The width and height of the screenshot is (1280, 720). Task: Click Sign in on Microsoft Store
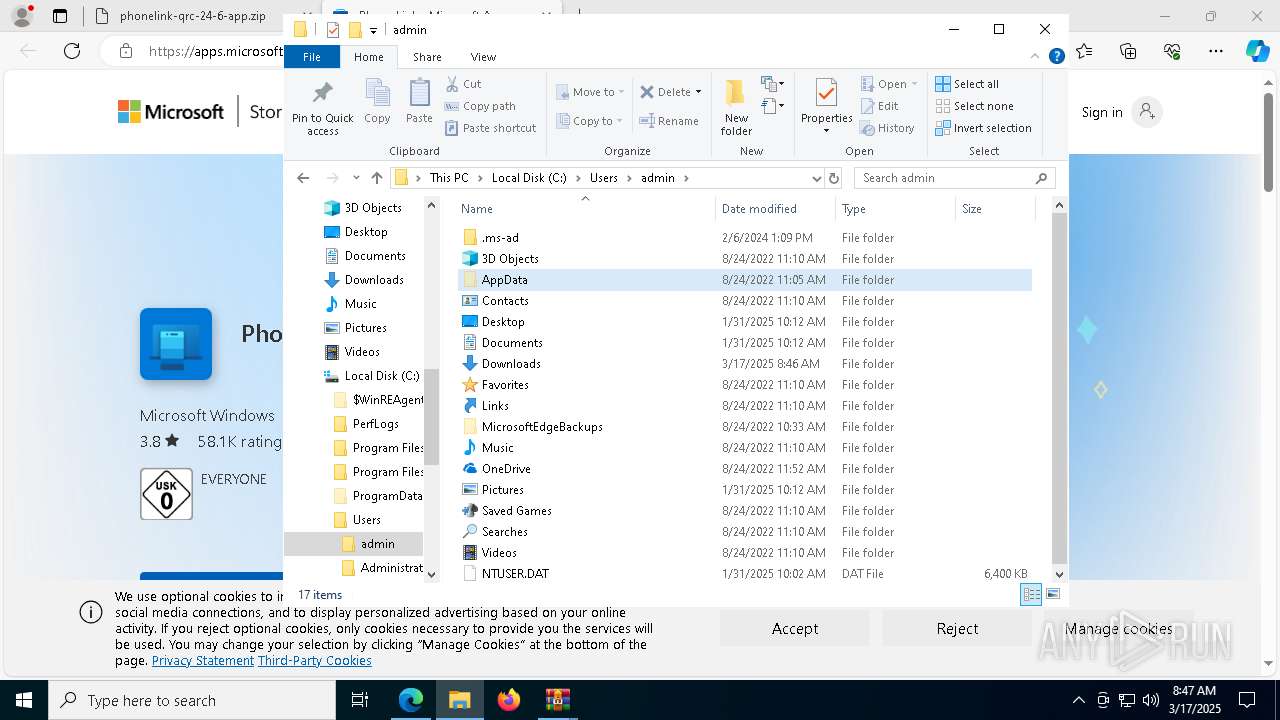(x=1102, y=112)
